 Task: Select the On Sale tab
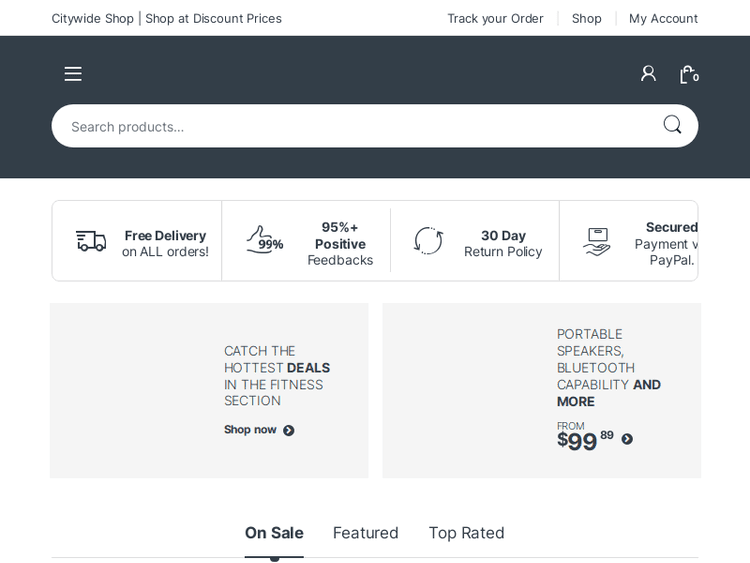point(274,533)
